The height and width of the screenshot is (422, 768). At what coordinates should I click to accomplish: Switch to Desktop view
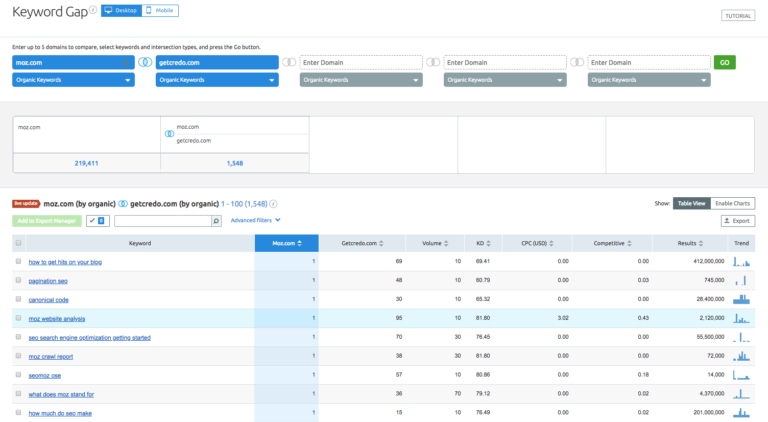pos(121,10)
